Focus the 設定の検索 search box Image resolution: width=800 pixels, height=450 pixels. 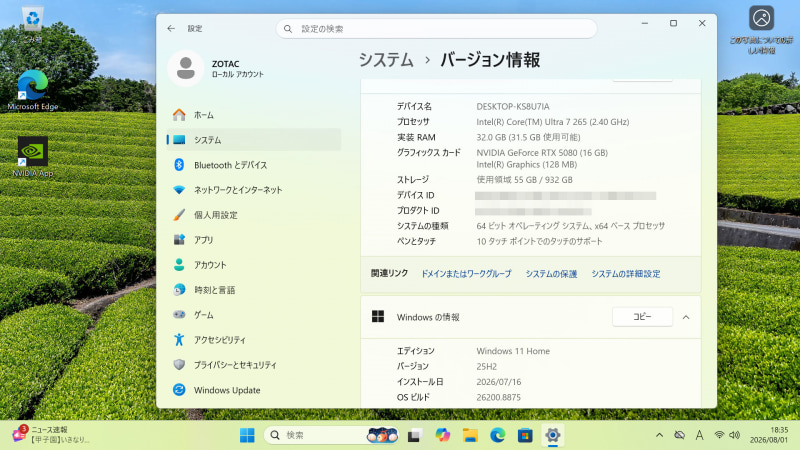pyautogui.click(x=436, y=29)
